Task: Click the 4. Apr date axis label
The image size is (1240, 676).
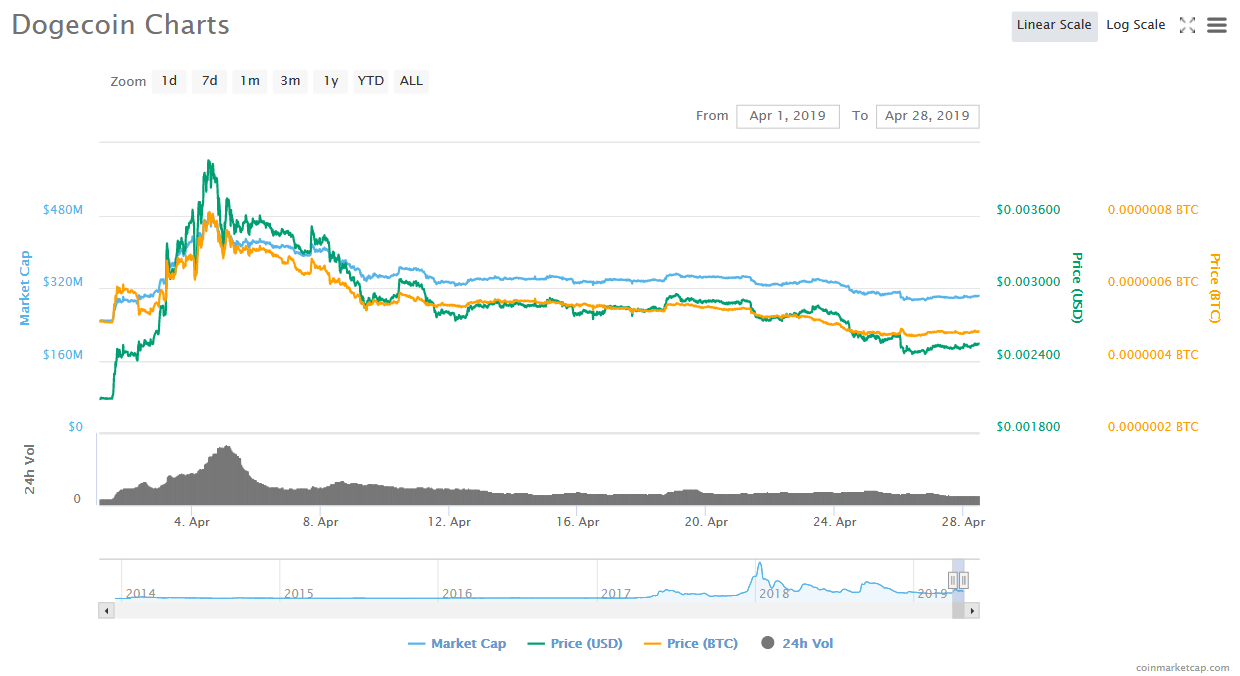Action: pyautogui.click(x=191, y=522)
